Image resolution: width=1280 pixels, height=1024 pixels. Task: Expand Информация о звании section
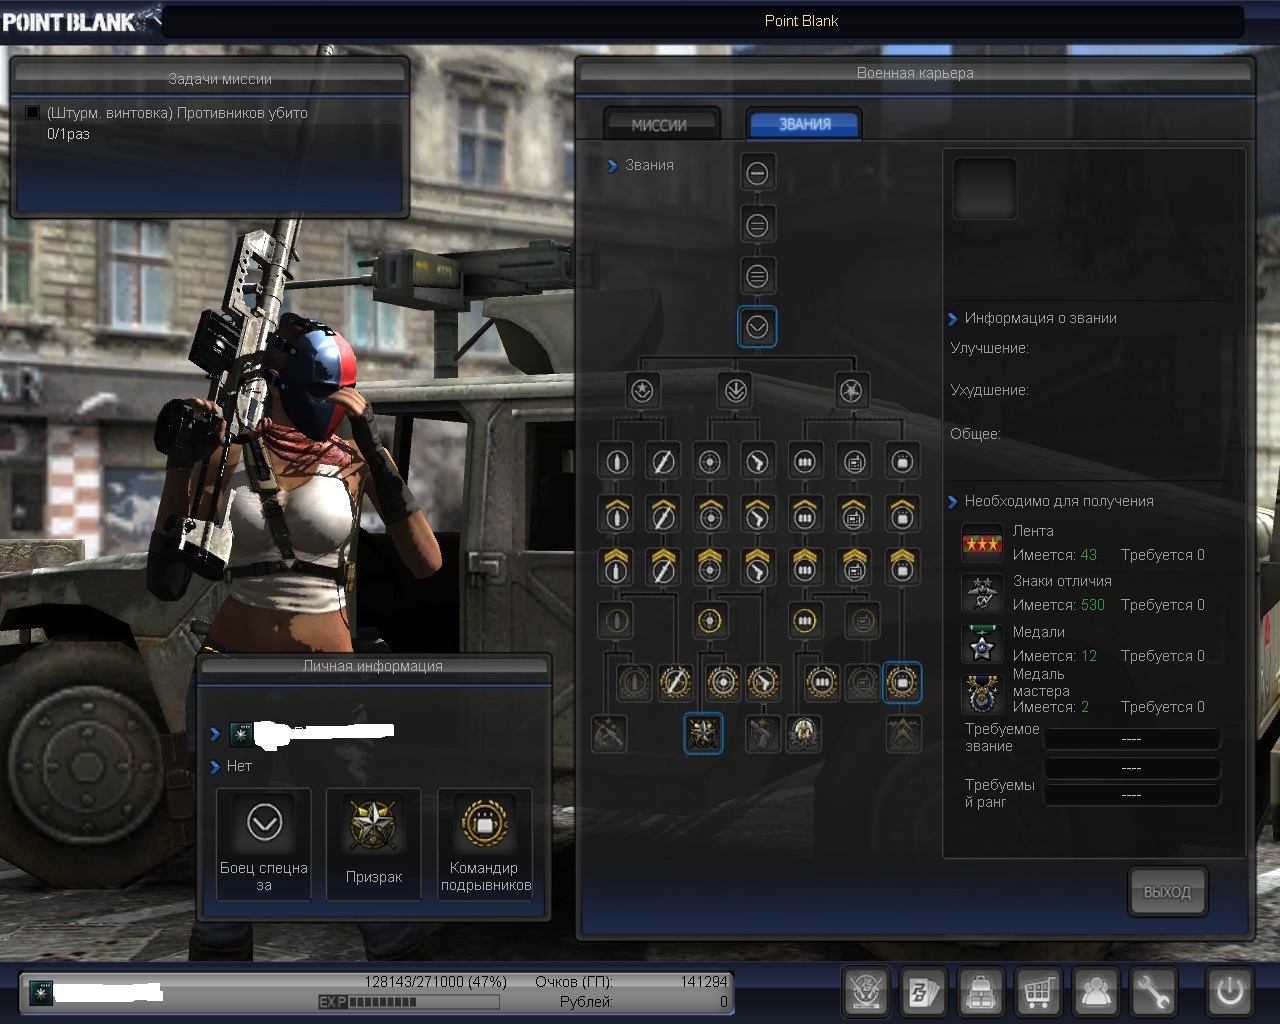953,319
